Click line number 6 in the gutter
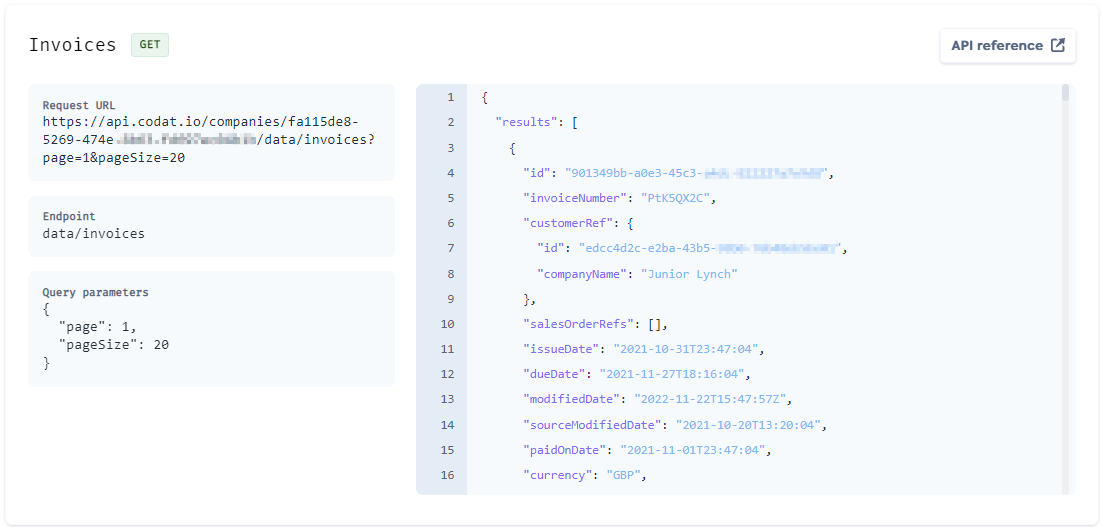The image size is (1101, 527). coord(450,223)
